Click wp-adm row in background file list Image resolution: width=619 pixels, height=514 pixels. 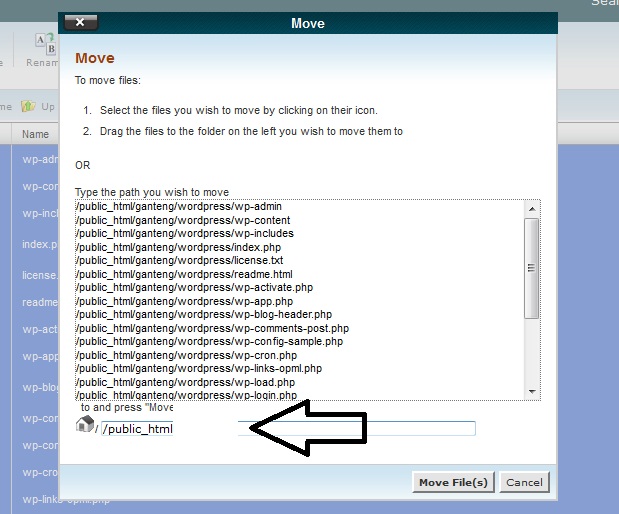point(40,159)
